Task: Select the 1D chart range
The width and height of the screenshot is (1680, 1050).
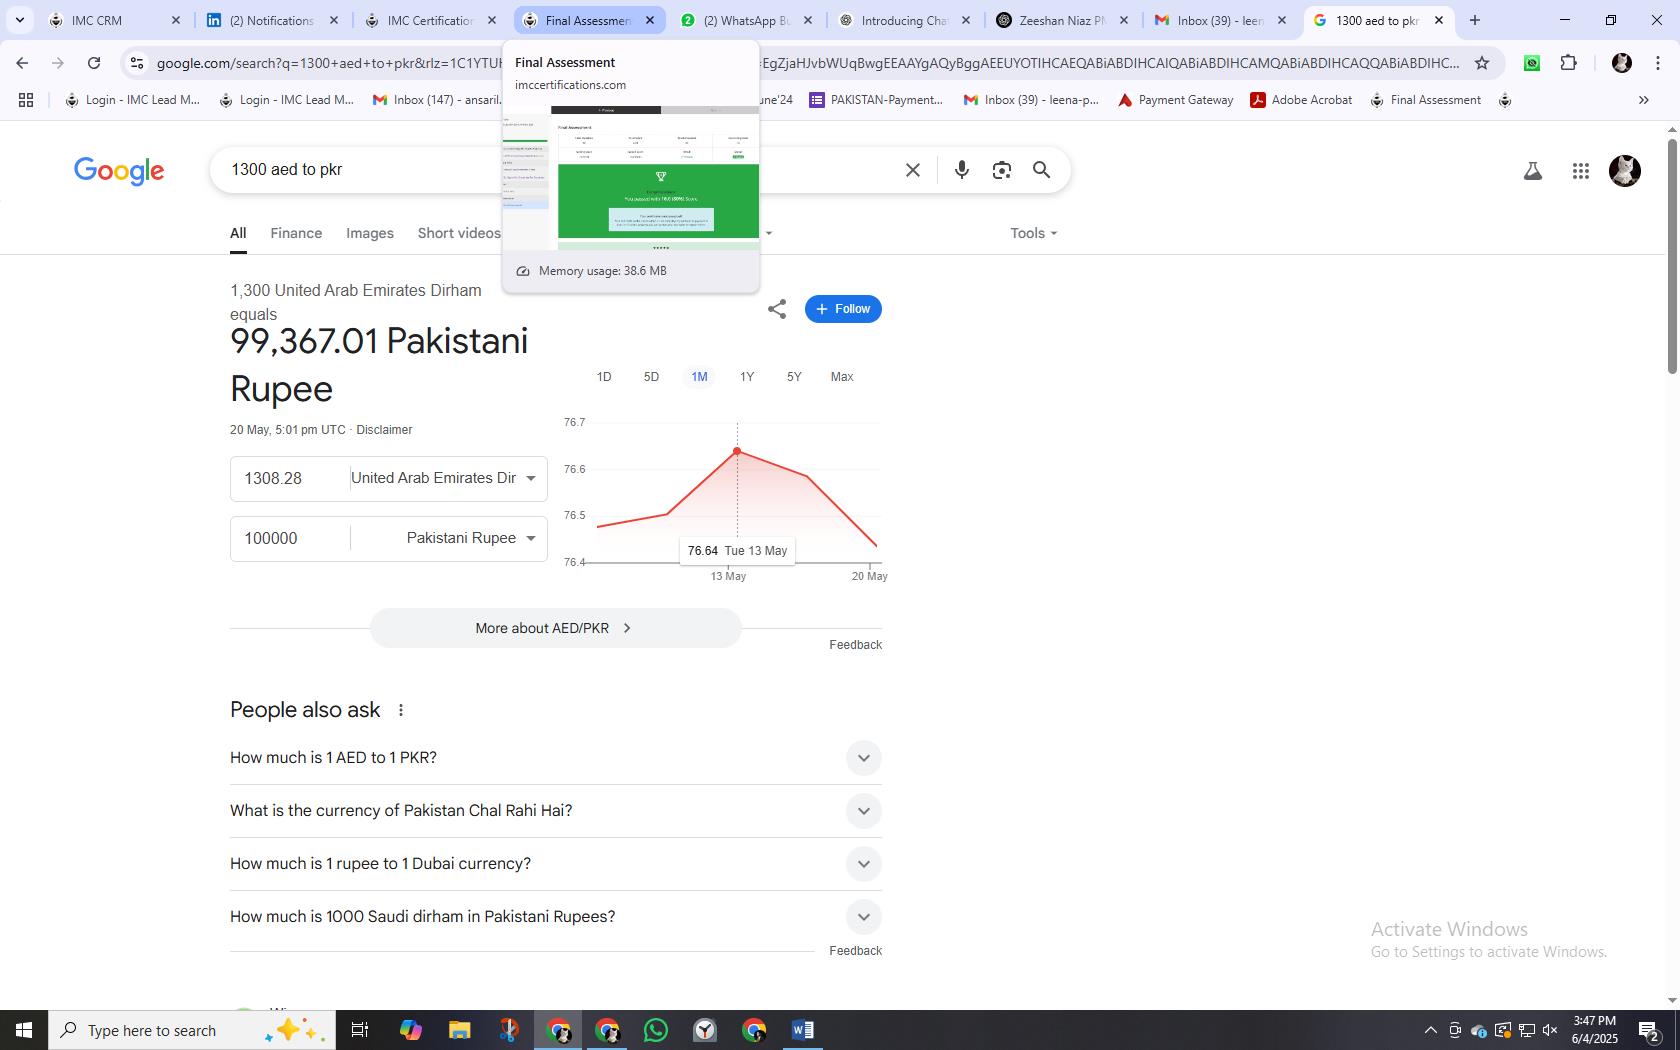Action: click(x=604, y=377)
